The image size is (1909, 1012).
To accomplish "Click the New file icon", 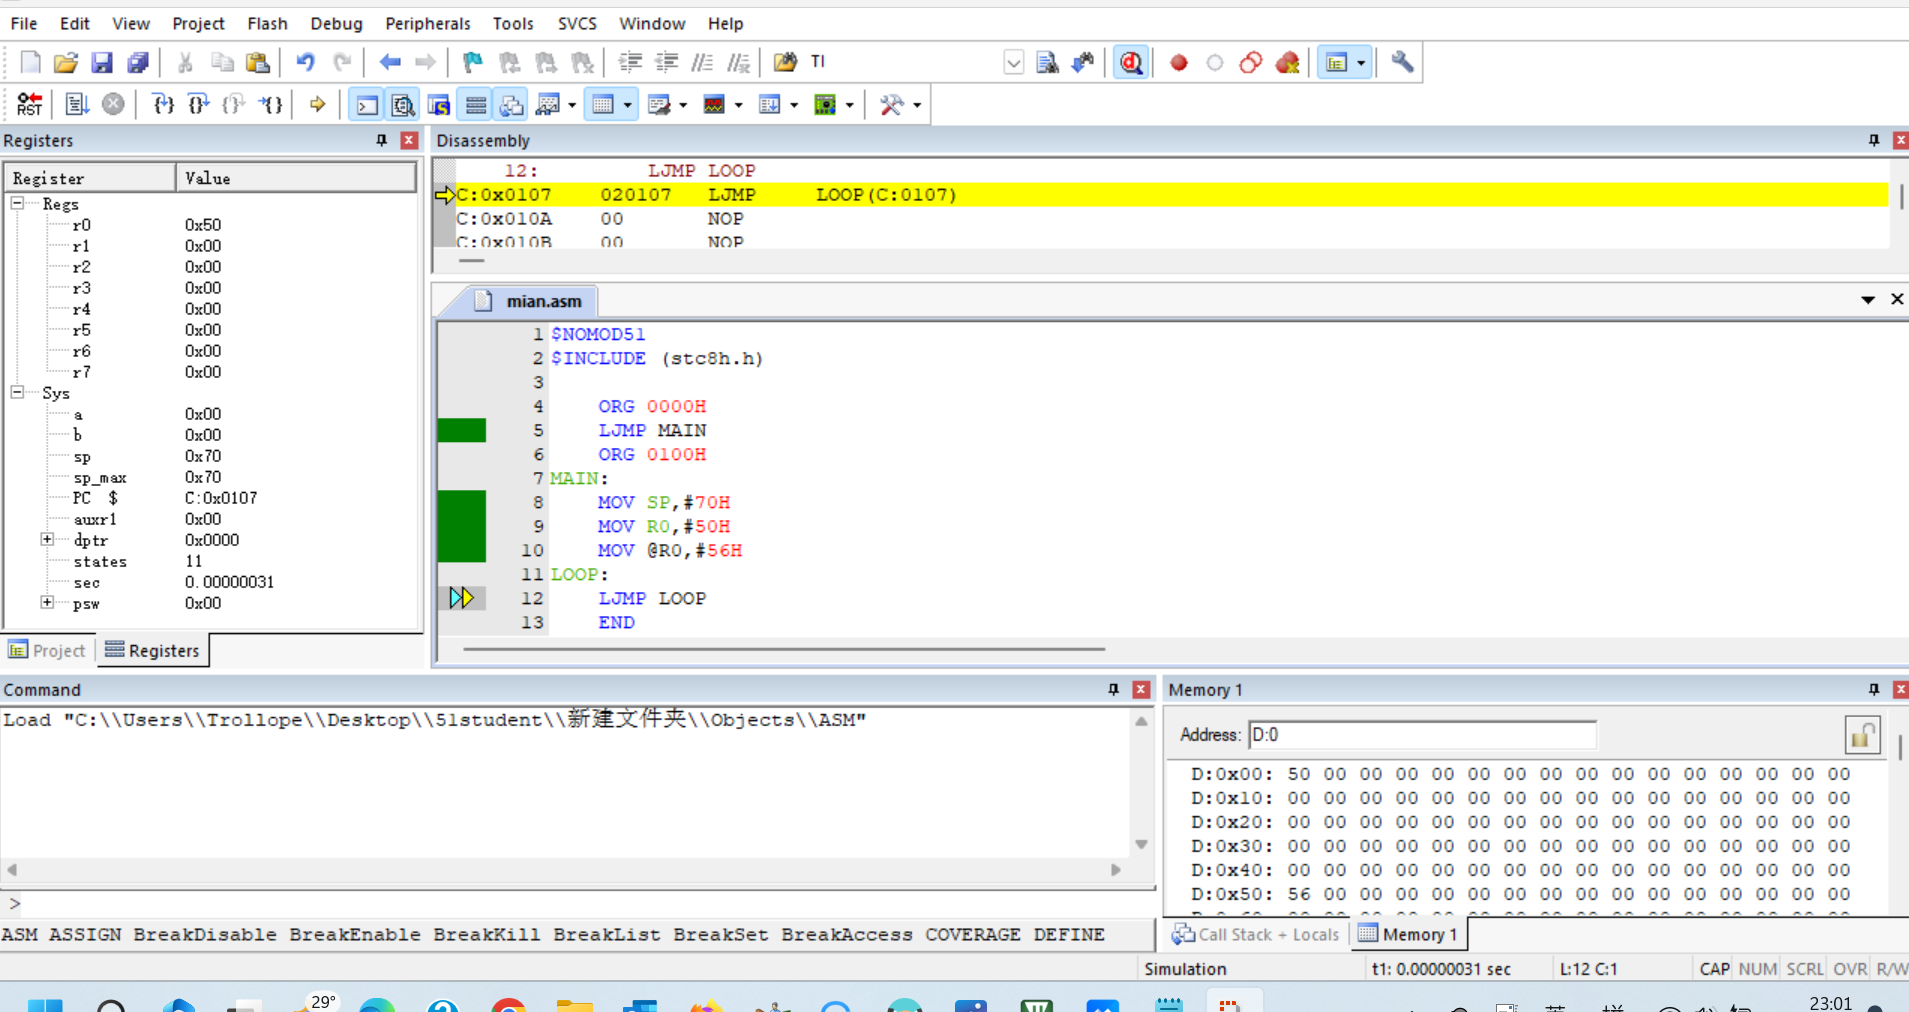I will click(x=30, y=62).
